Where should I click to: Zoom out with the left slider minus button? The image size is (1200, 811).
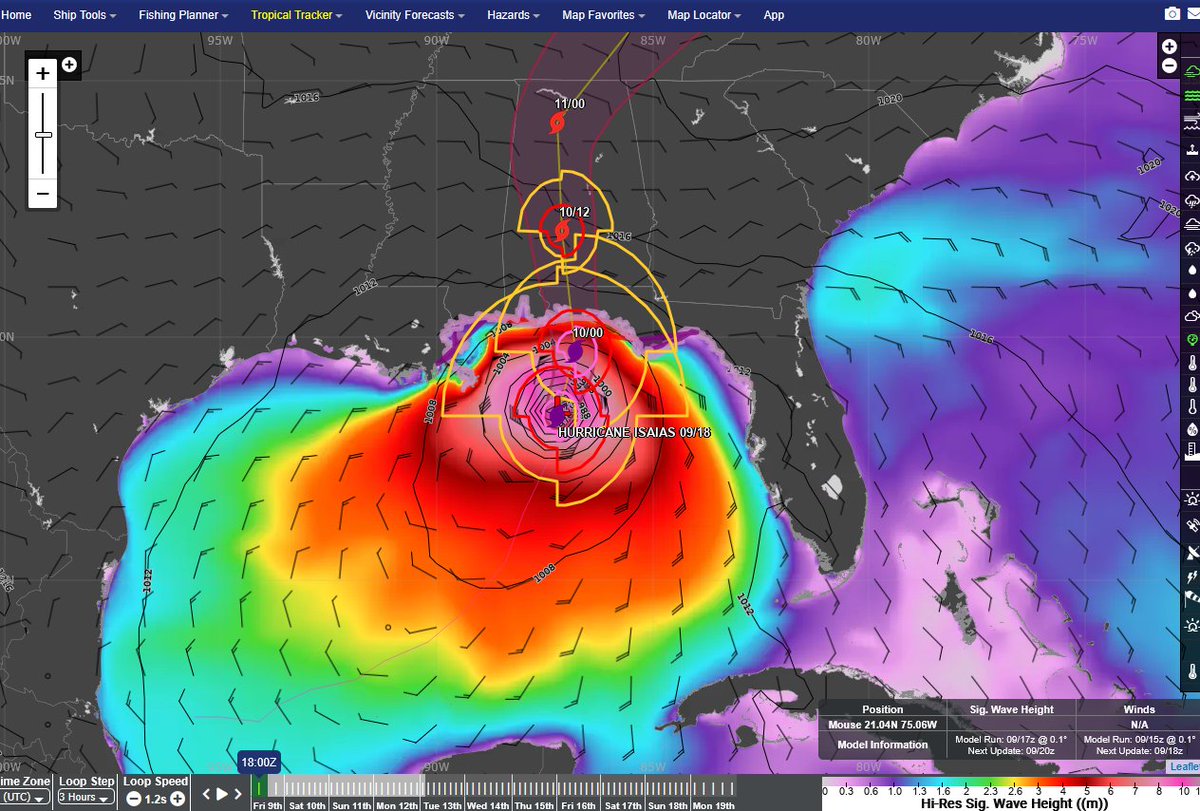point(43,194)
